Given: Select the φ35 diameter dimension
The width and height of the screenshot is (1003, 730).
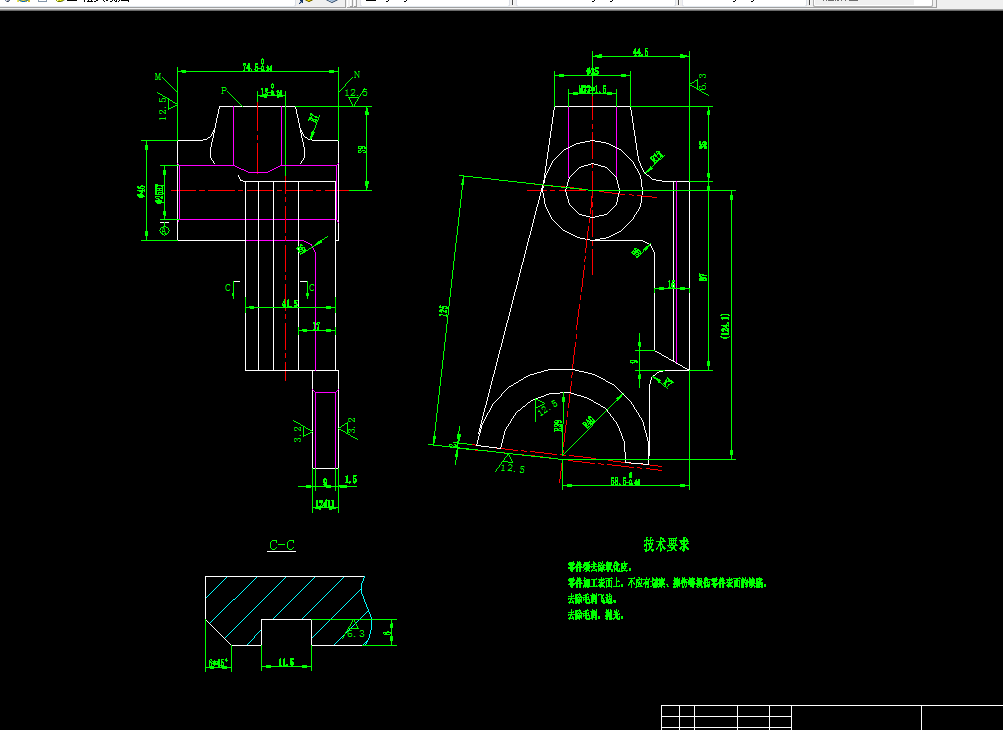Looking at the screenshot, I should (x=592, y=71).
